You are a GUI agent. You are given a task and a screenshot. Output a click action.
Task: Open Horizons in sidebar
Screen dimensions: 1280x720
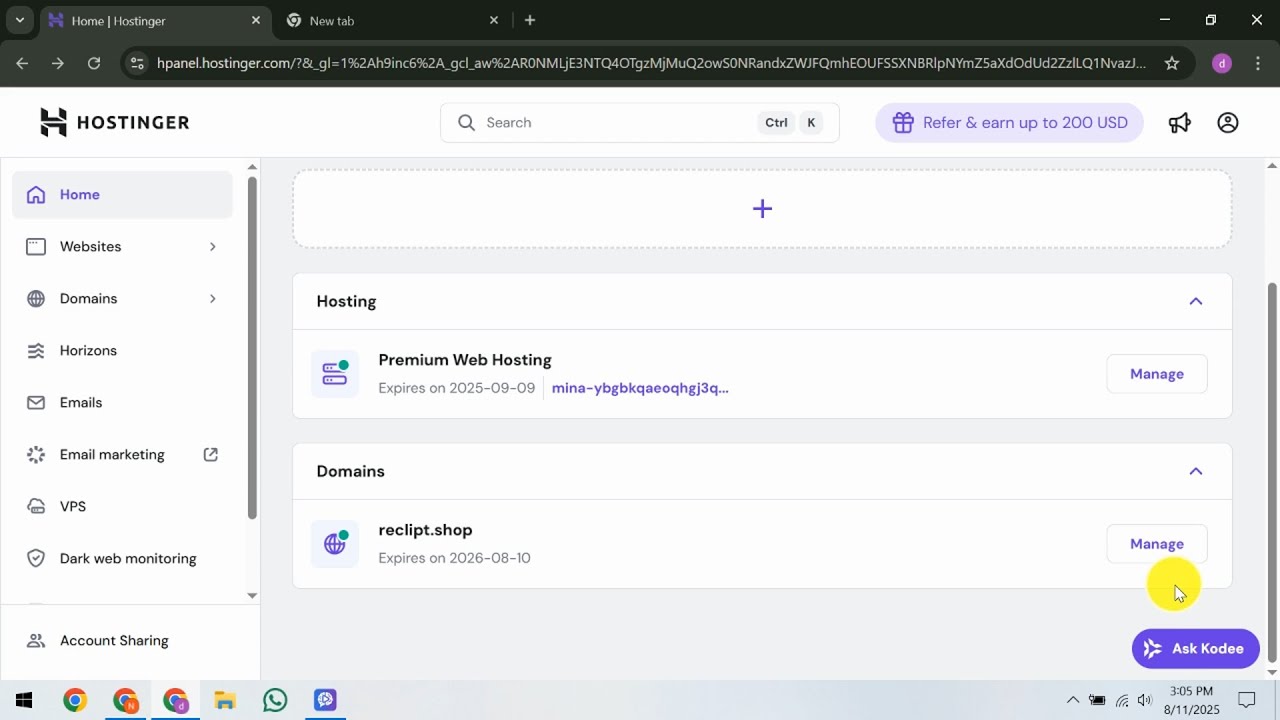[122, 351]
